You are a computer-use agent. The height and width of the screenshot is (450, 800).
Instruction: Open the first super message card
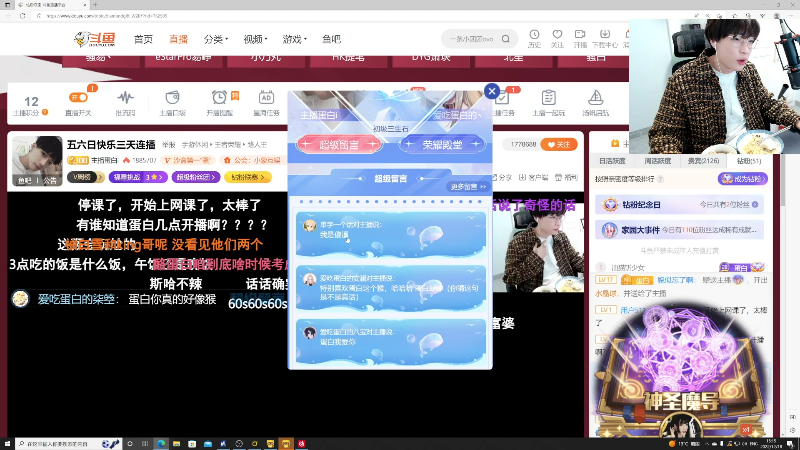390,235
